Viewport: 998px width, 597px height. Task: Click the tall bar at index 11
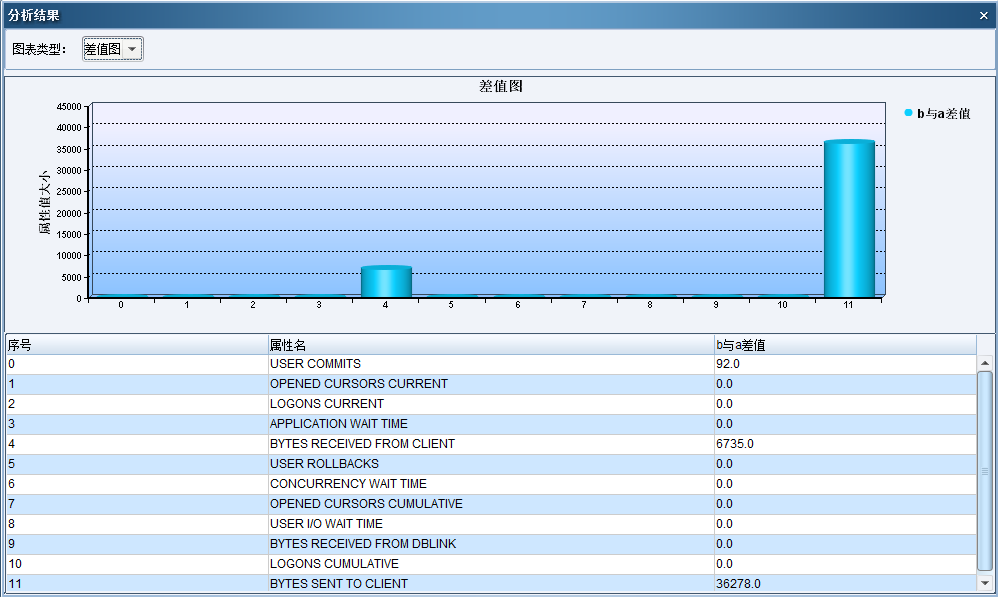(x=848, y=219)
